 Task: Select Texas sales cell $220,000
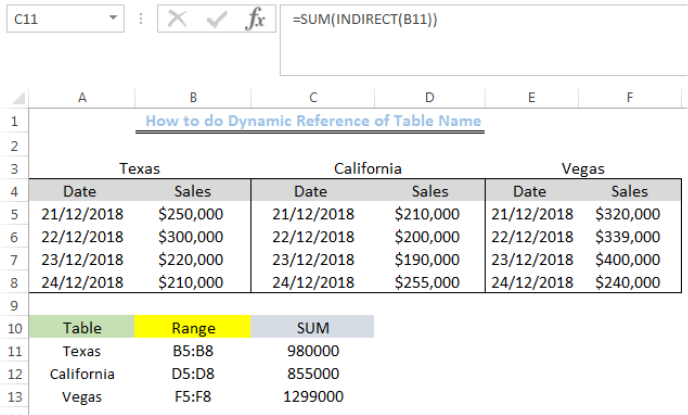[x=191, y=260]
